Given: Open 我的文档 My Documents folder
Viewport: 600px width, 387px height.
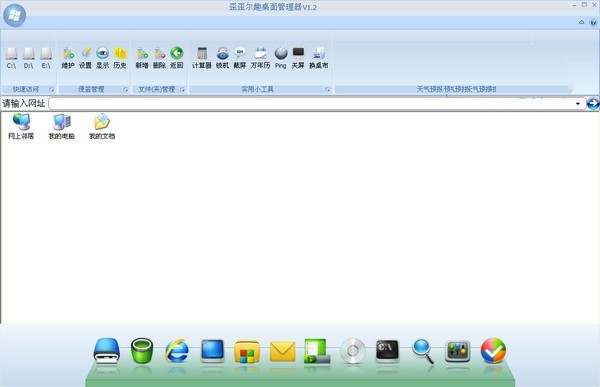Looking at the screenshot, I should (x=102, y=126).
